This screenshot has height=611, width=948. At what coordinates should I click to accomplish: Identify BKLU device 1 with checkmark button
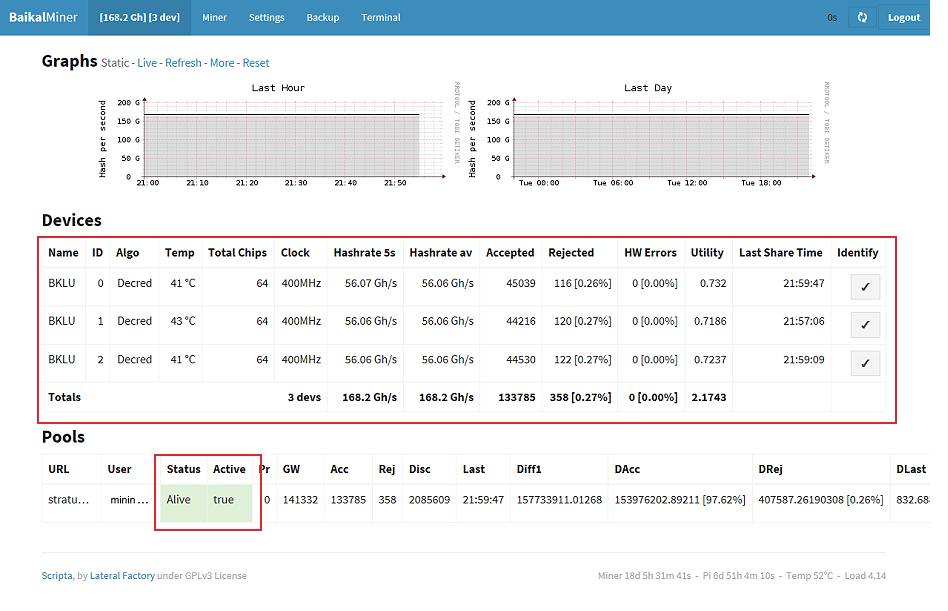tap(865, 325)
